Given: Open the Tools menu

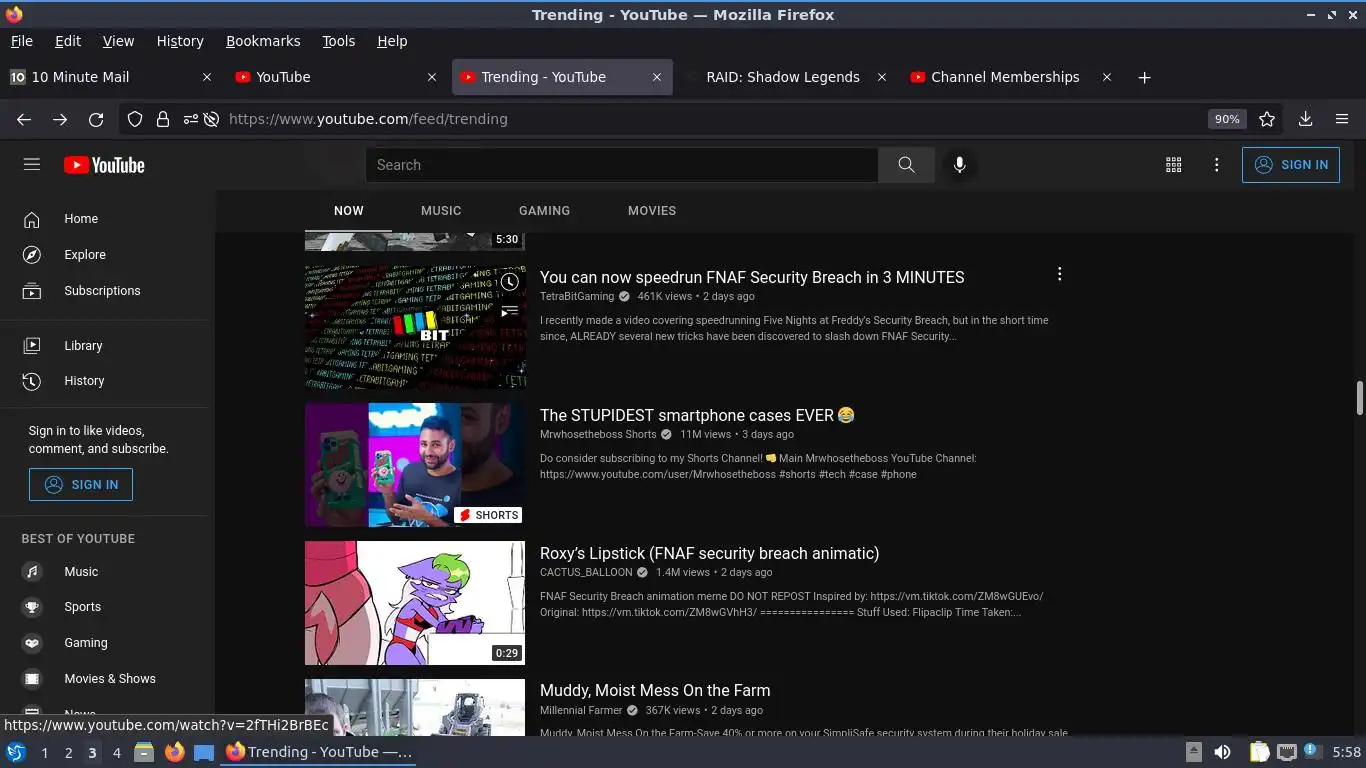Looking at the screenshot, I should (x=339, y=41).
